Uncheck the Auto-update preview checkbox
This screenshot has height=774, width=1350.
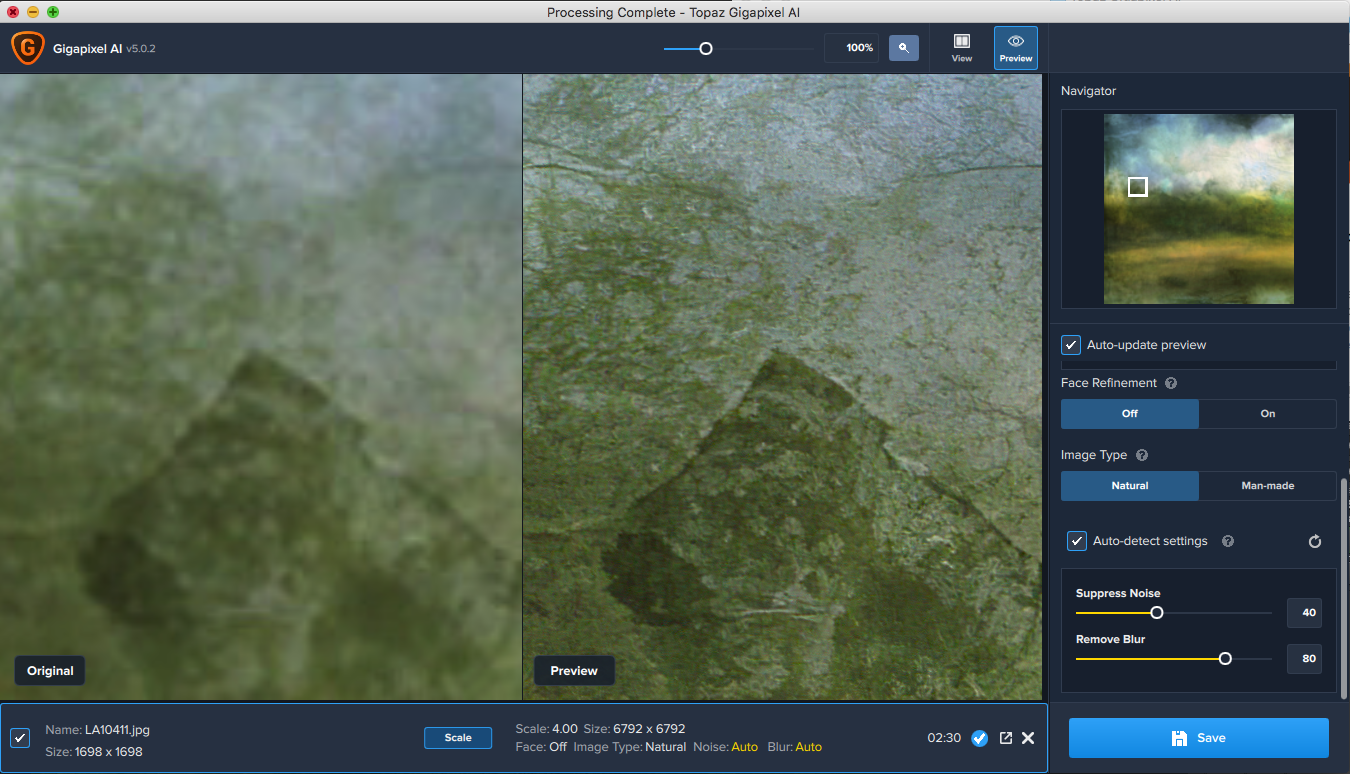(x=1071, y=345)
